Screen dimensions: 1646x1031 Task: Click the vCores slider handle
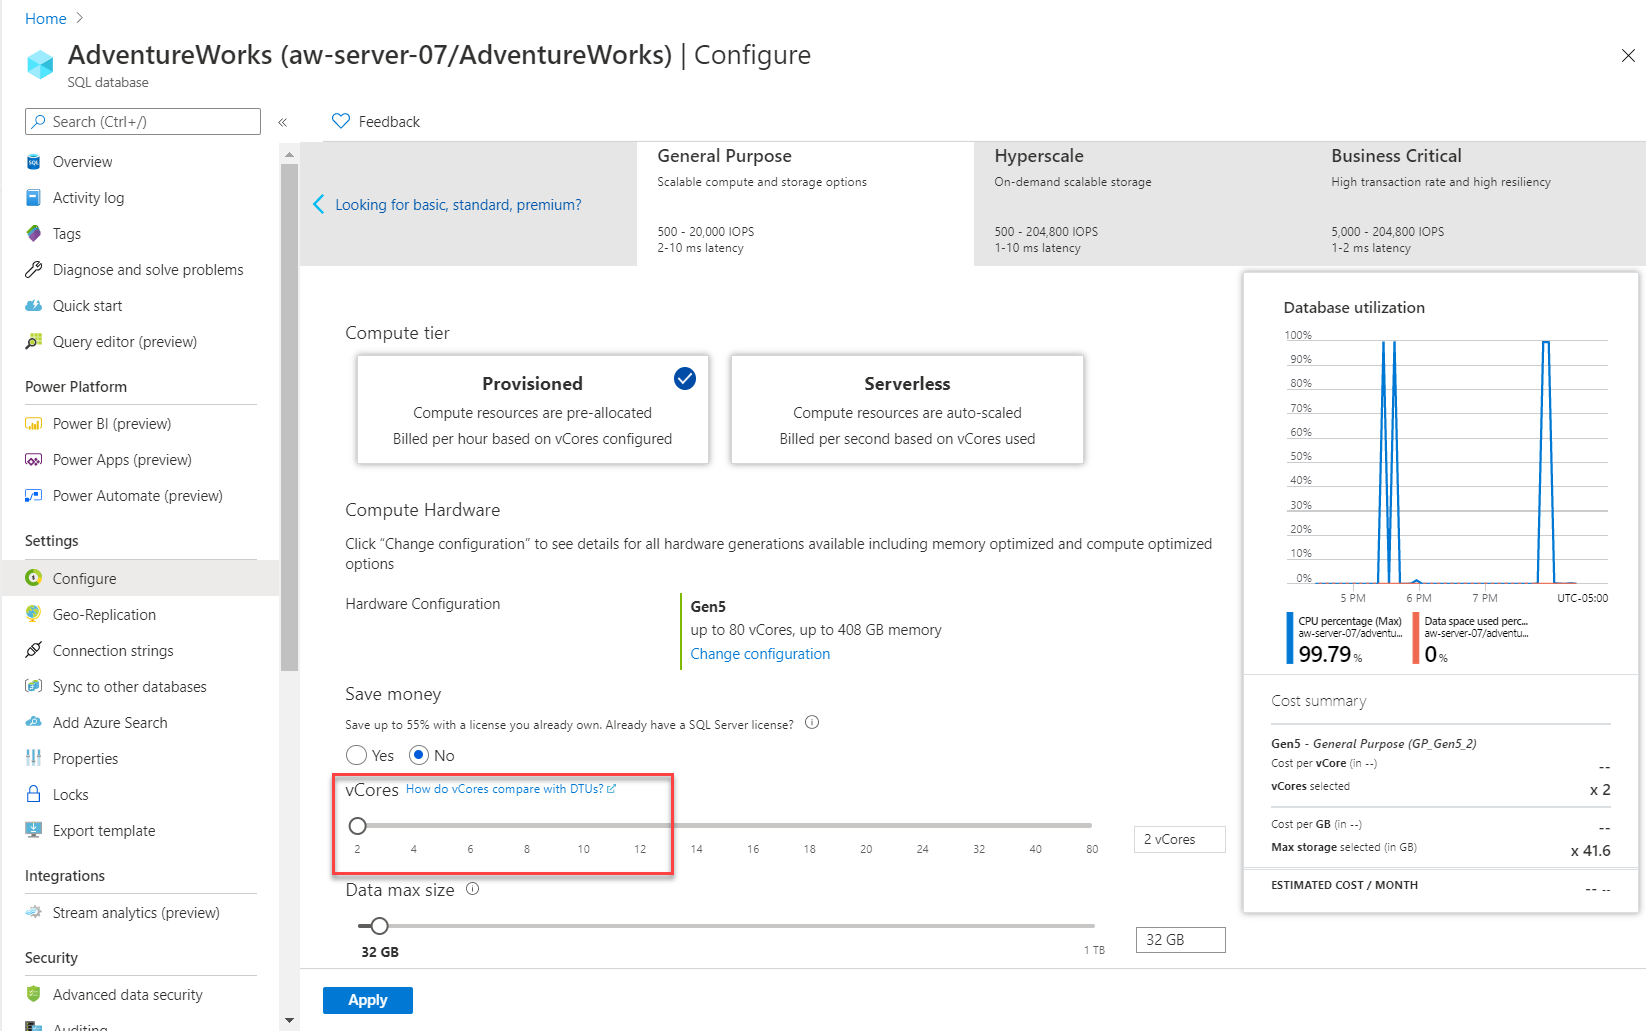click(358, 826)
